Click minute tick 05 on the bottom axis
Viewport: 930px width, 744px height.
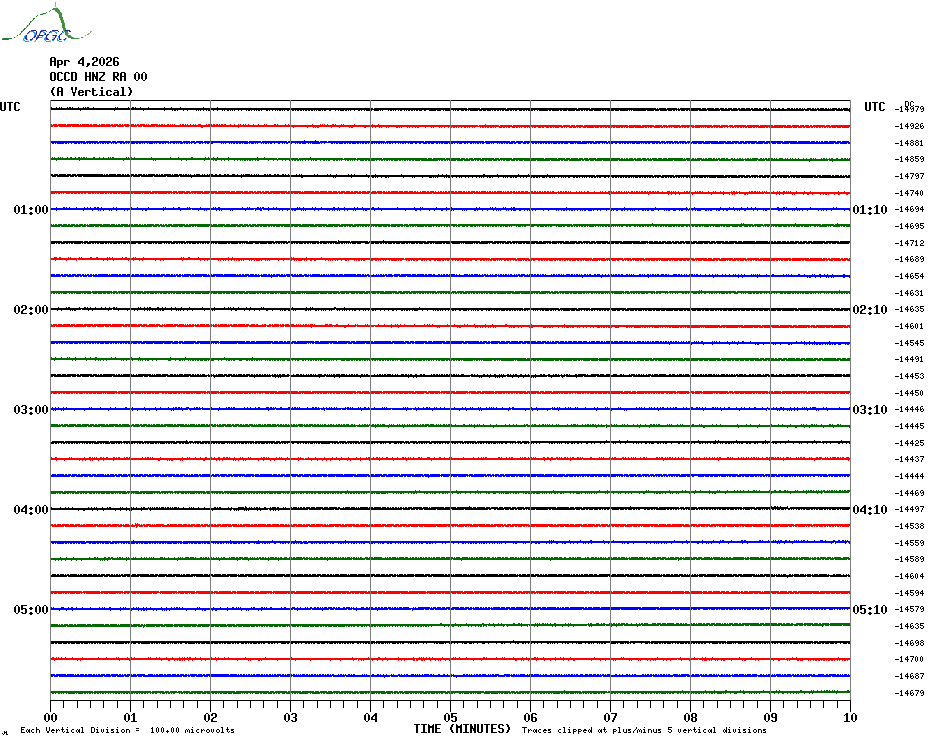pos(450,717)
